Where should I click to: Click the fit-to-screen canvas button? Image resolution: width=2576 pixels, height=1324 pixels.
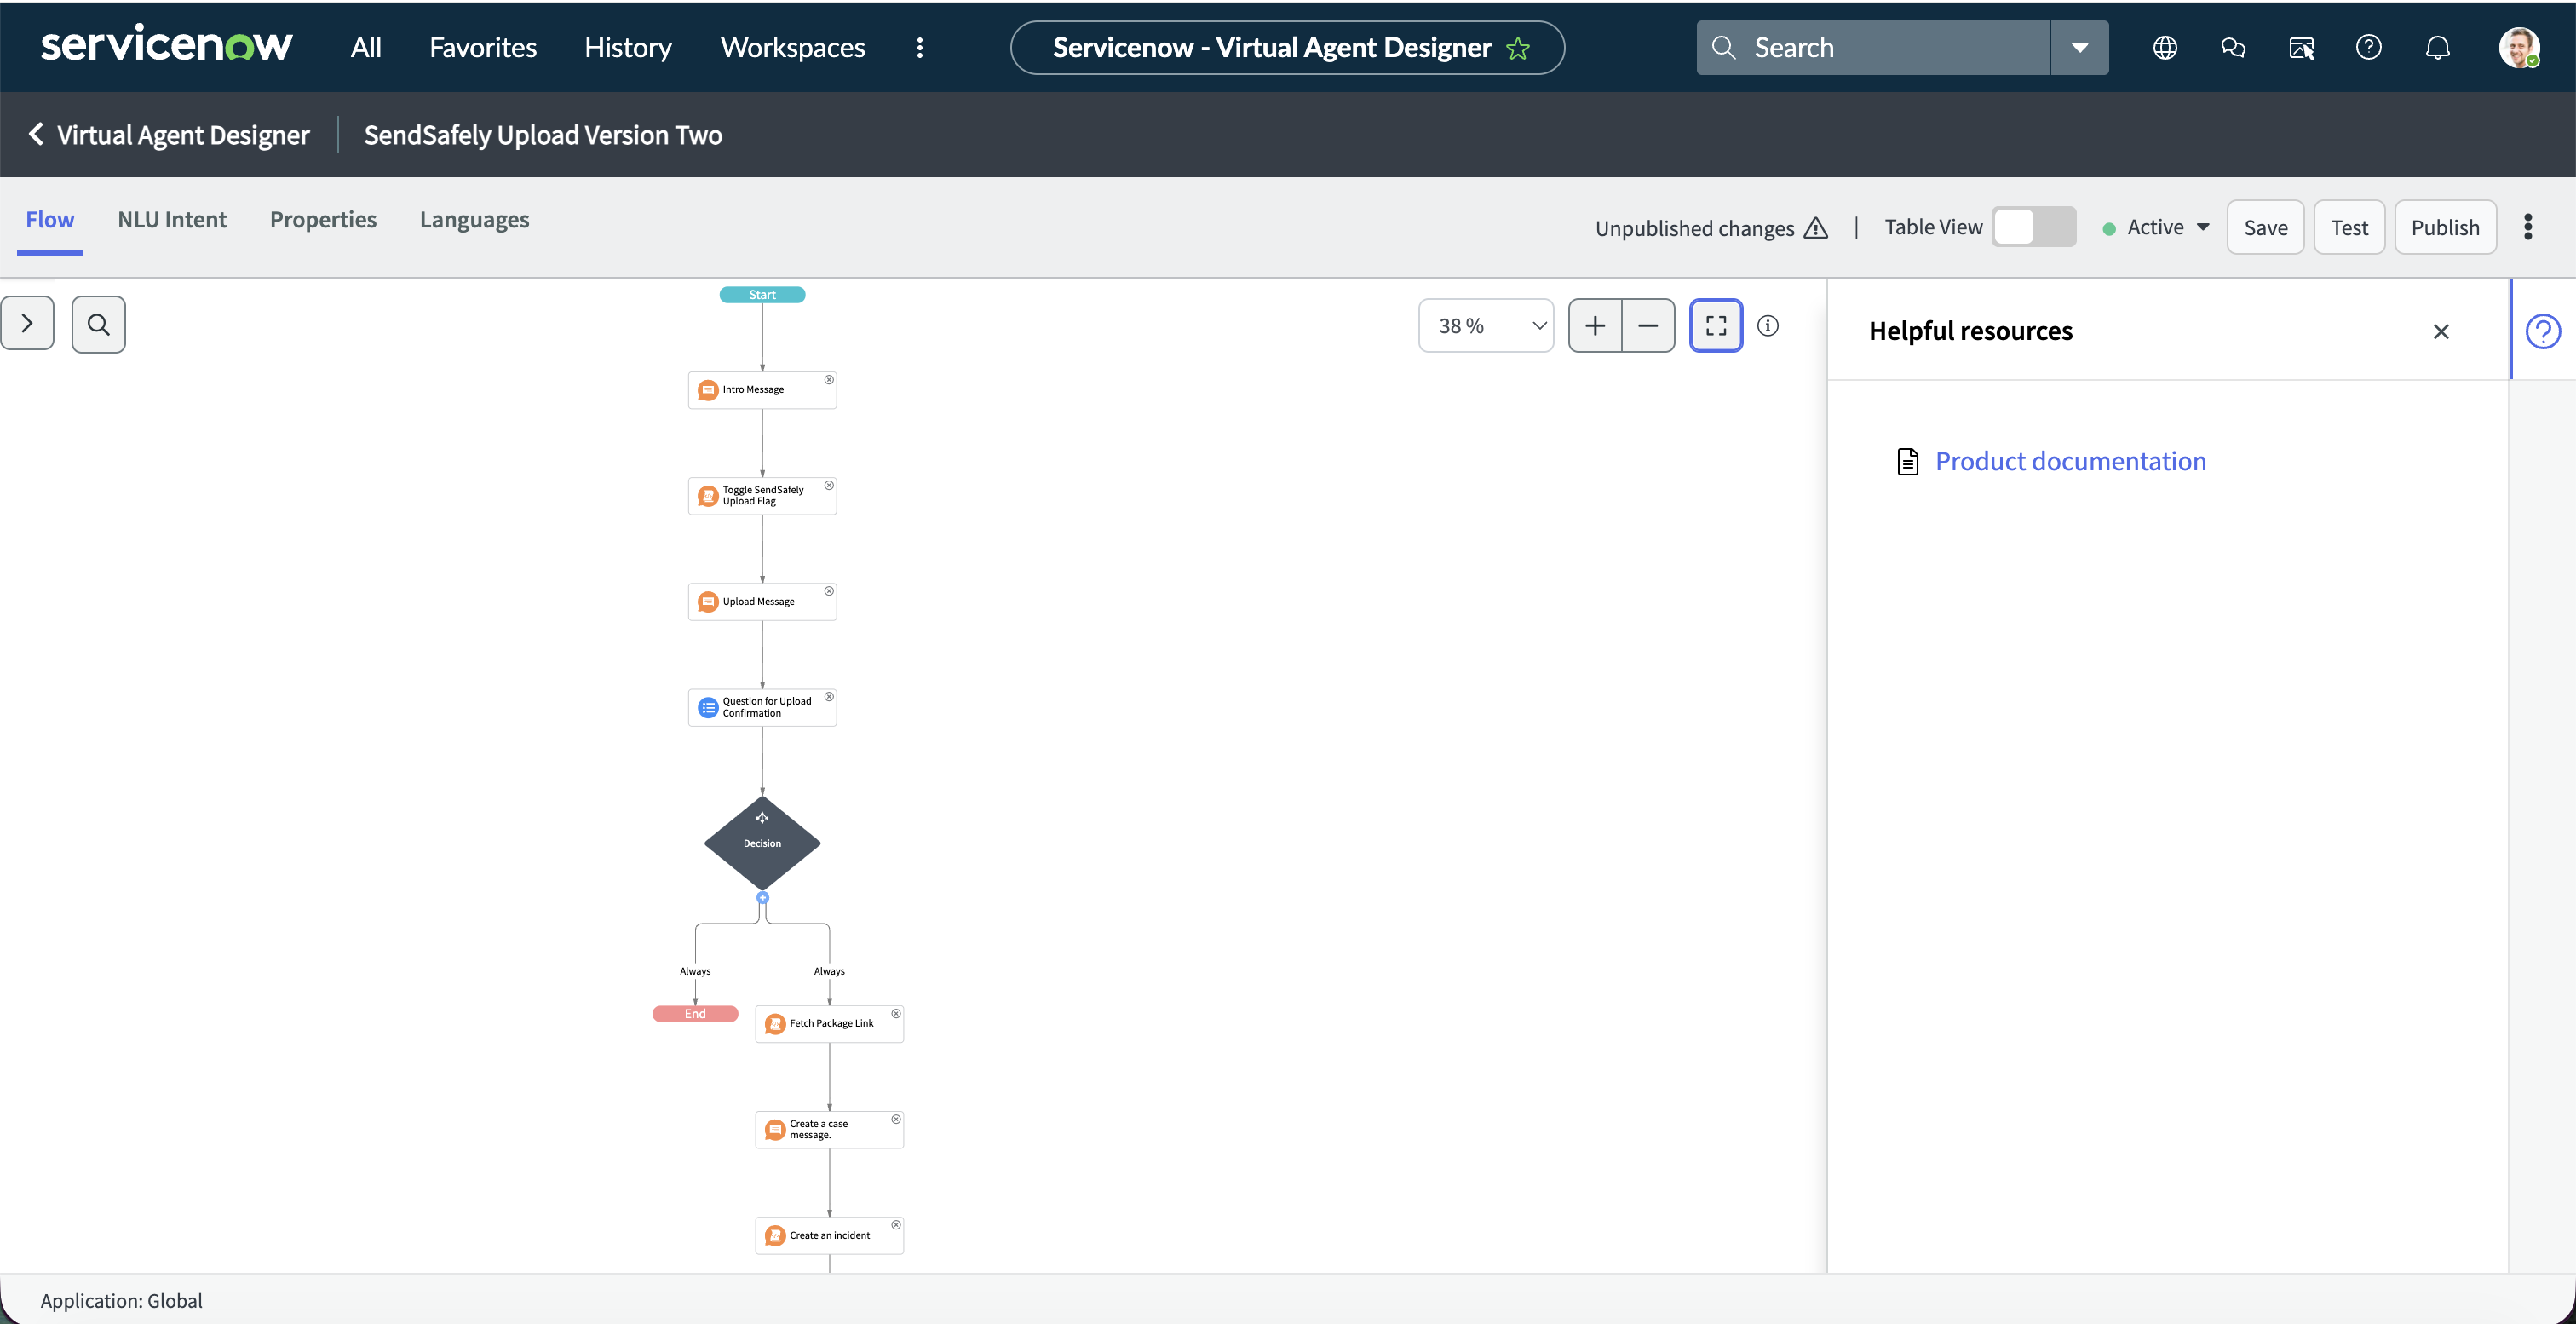[x=1716, y=326]
